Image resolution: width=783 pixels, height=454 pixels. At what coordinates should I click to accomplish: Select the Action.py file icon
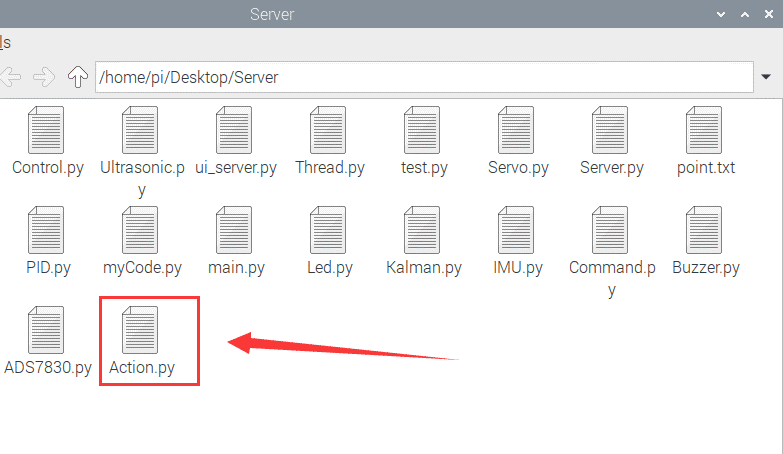140,330
